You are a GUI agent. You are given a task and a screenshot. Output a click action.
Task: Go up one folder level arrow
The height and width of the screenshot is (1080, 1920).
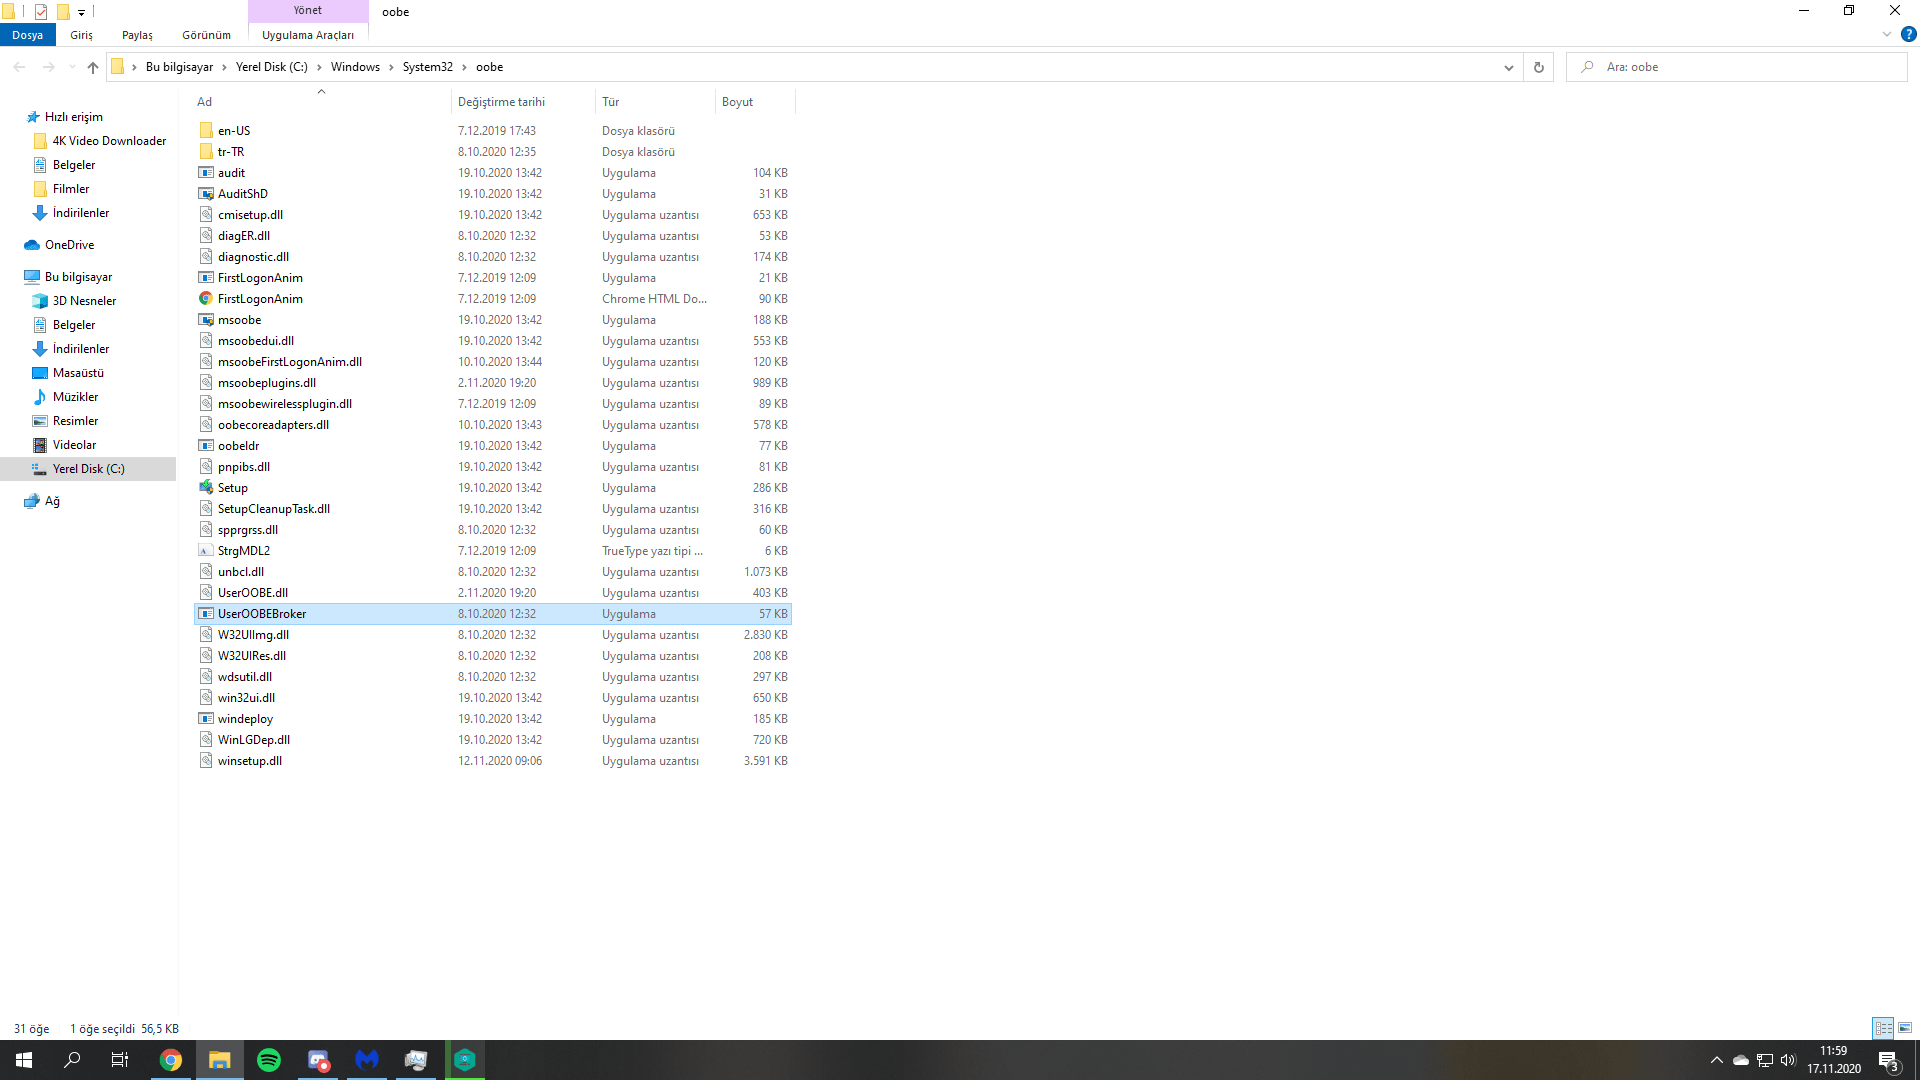[93, 67]
